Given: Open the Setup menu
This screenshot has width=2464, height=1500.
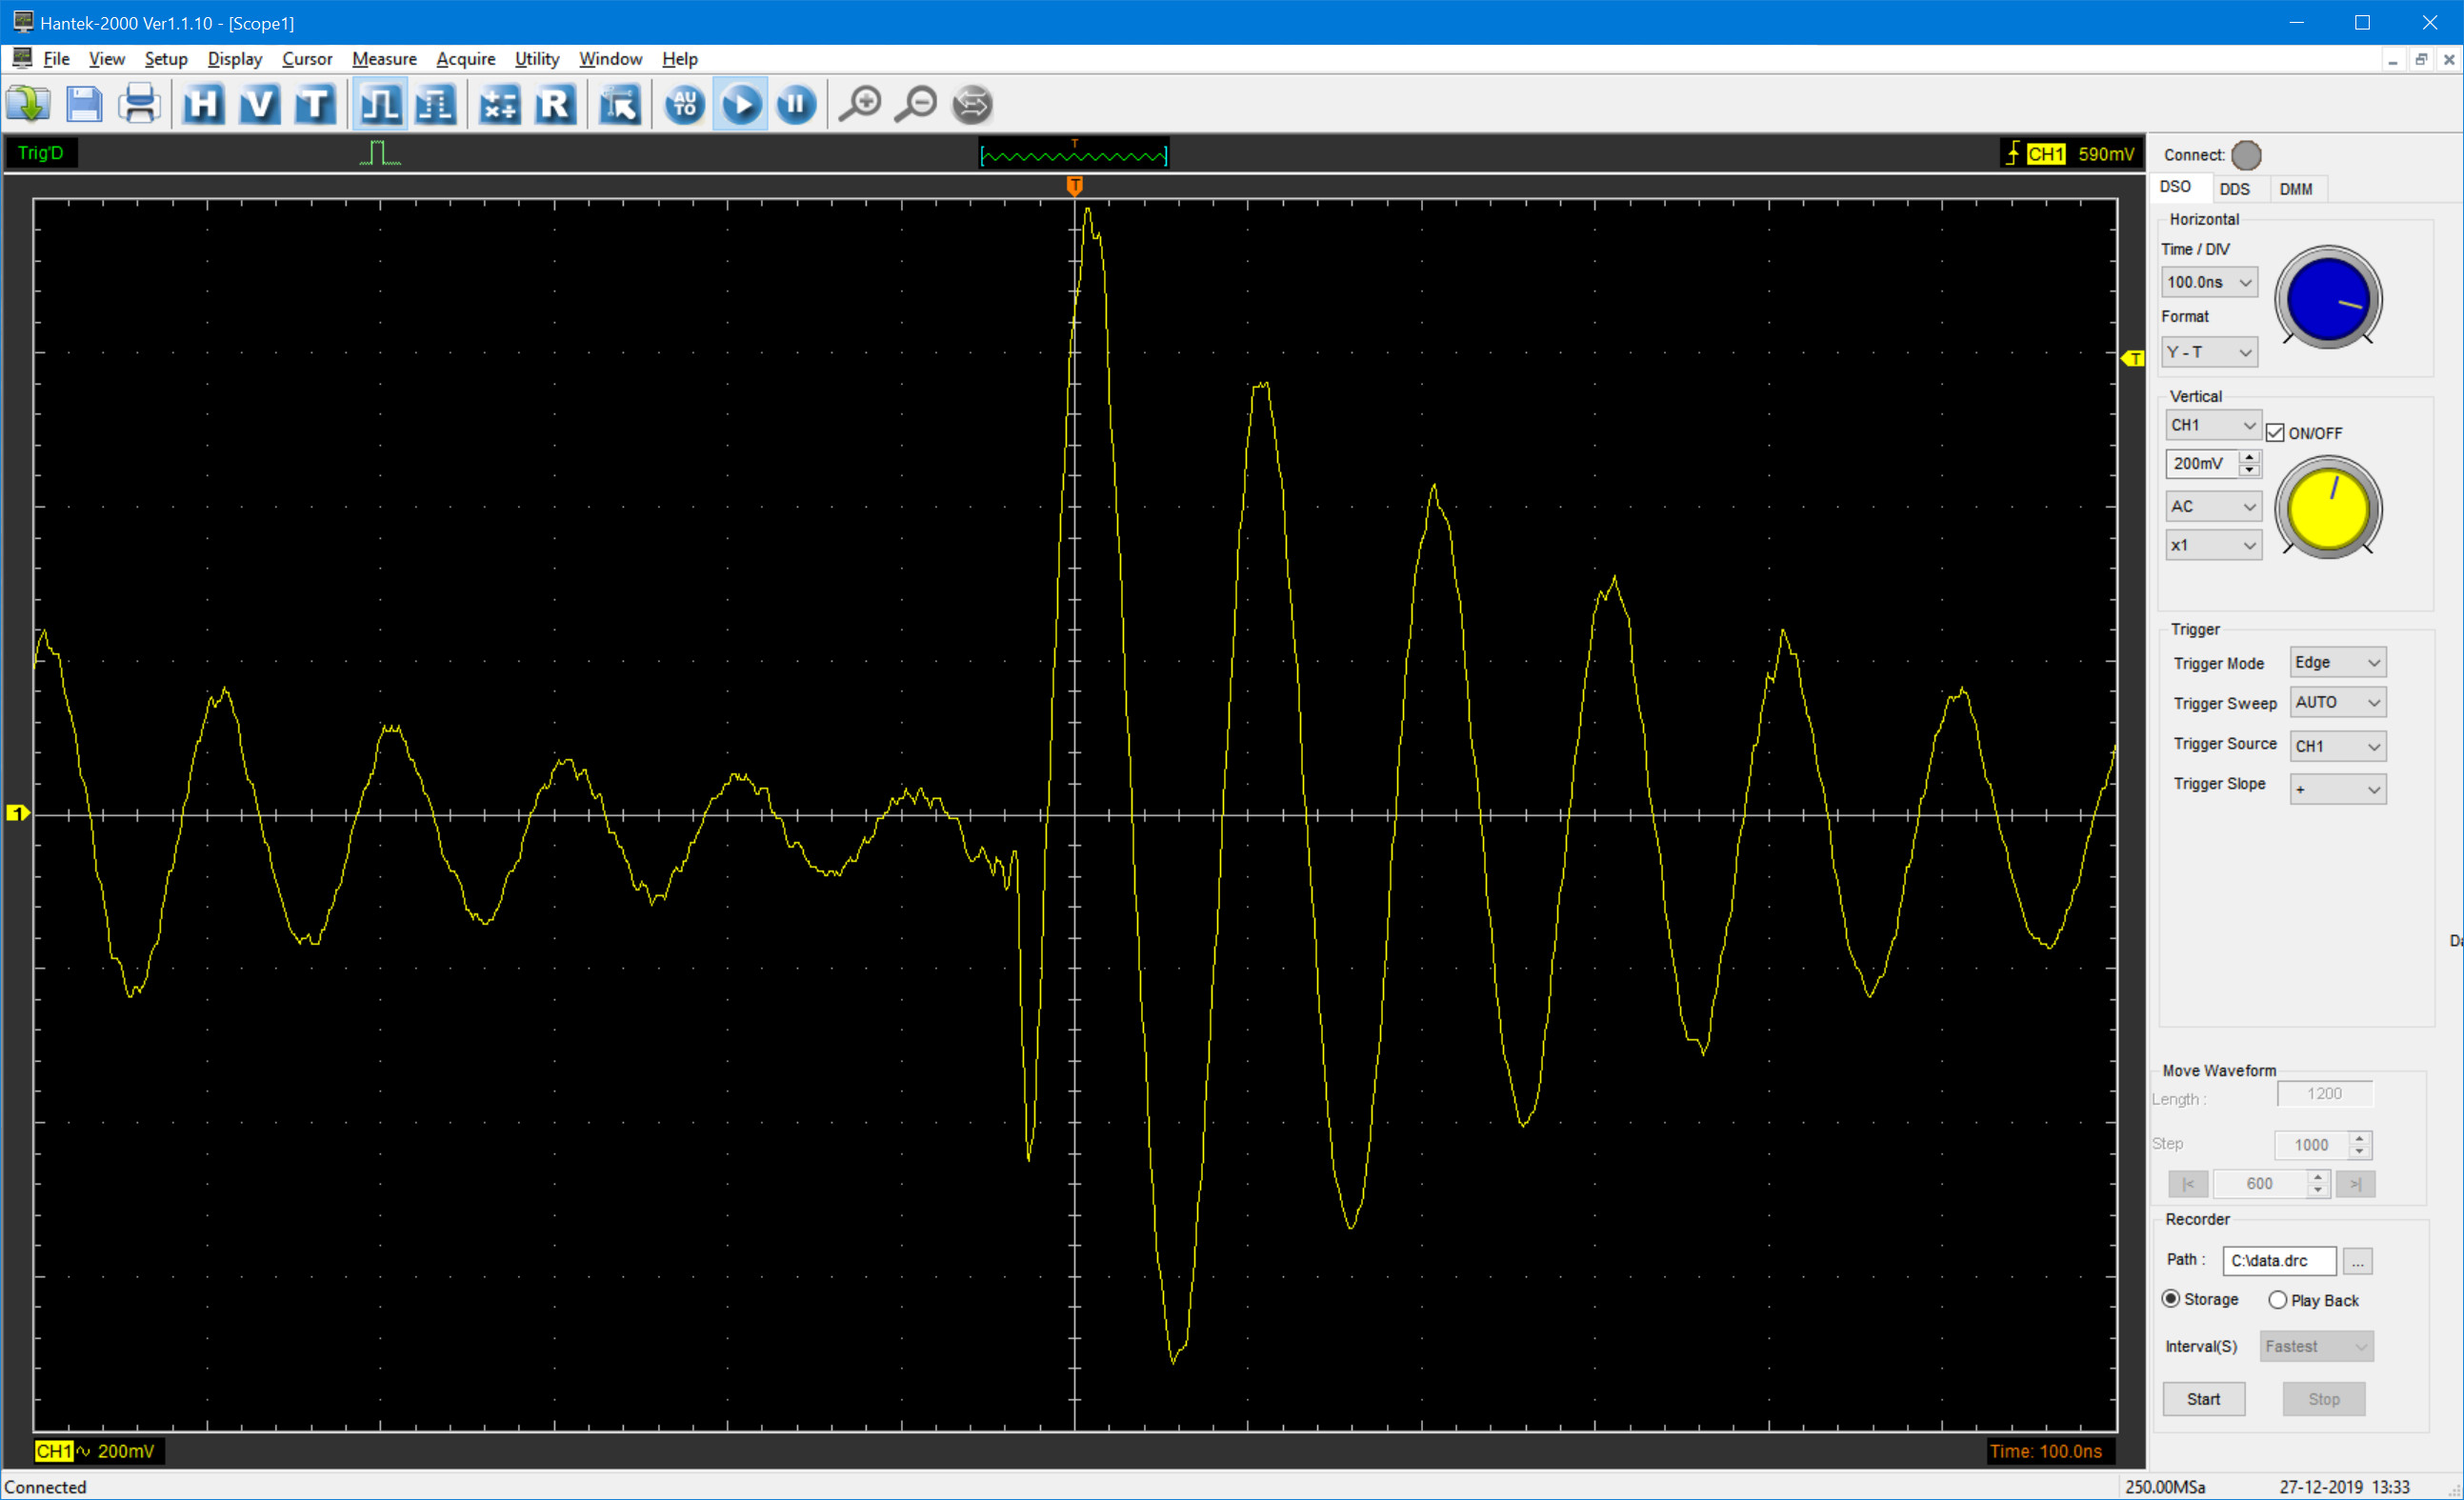Looking at the screenshot, I should pos(166,59).
